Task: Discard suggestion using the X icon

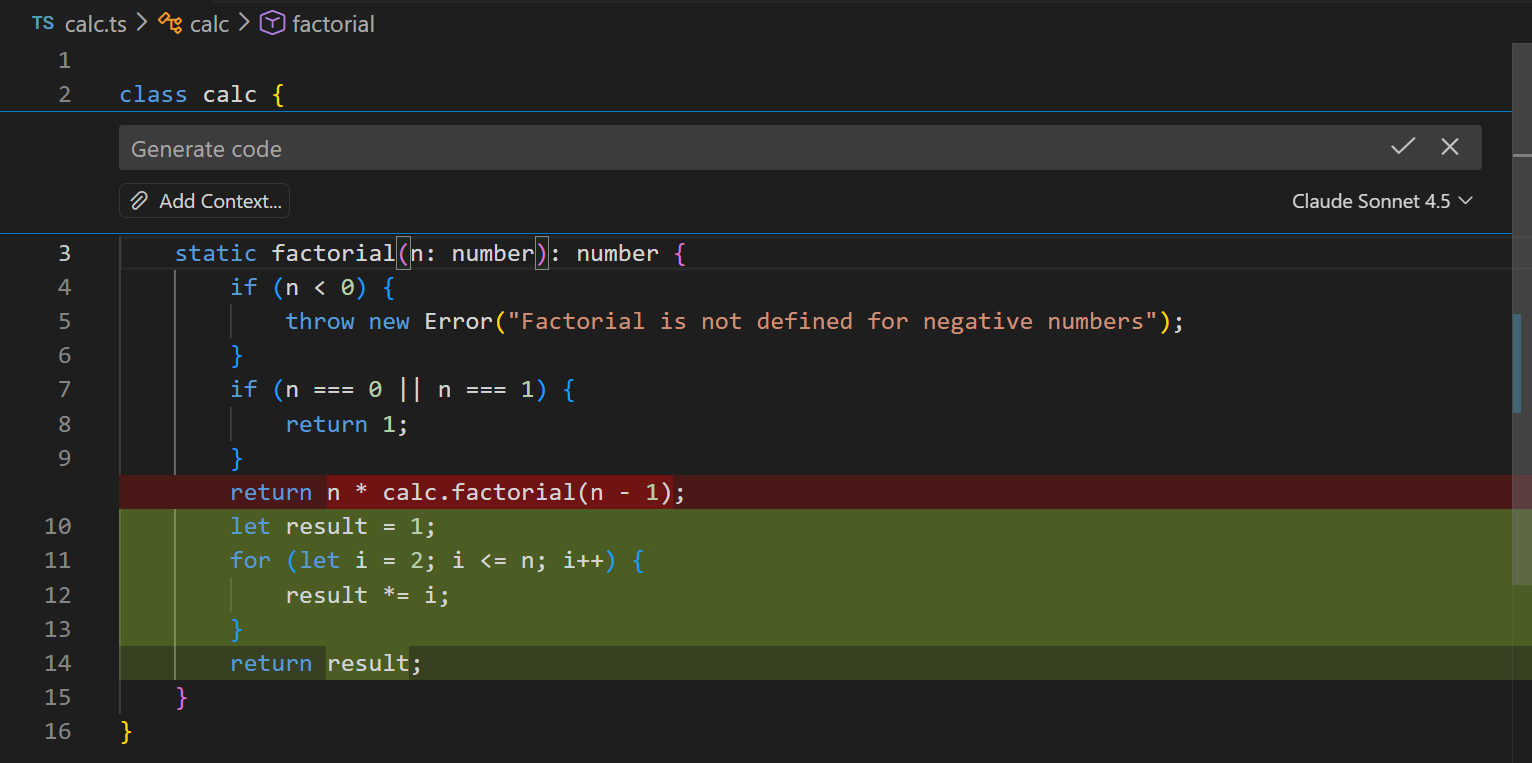Action: tap(1450, 146)
